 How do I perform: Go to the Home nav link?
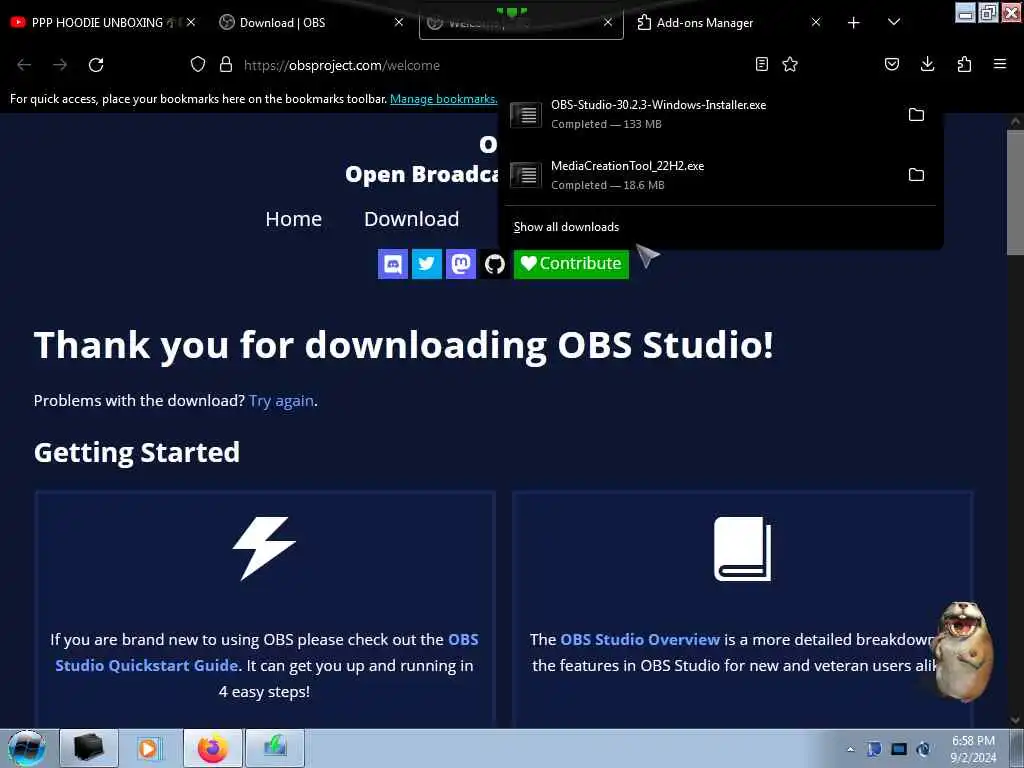(x=294, y=219)
